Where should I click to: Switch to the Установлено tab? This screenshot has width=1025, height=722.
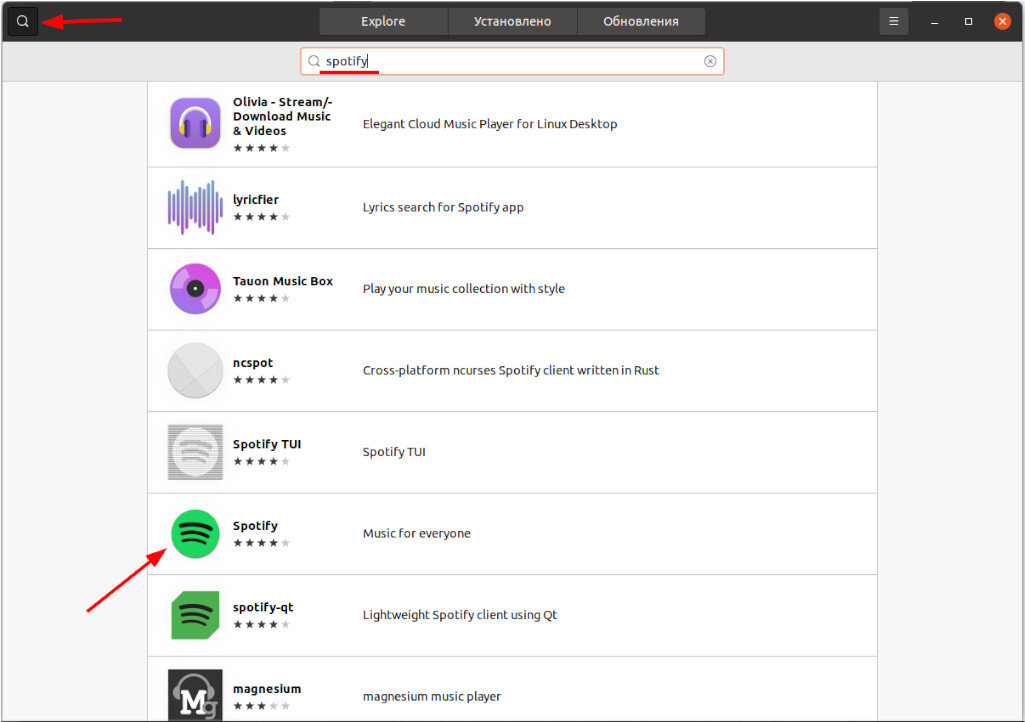pos(512,22)
